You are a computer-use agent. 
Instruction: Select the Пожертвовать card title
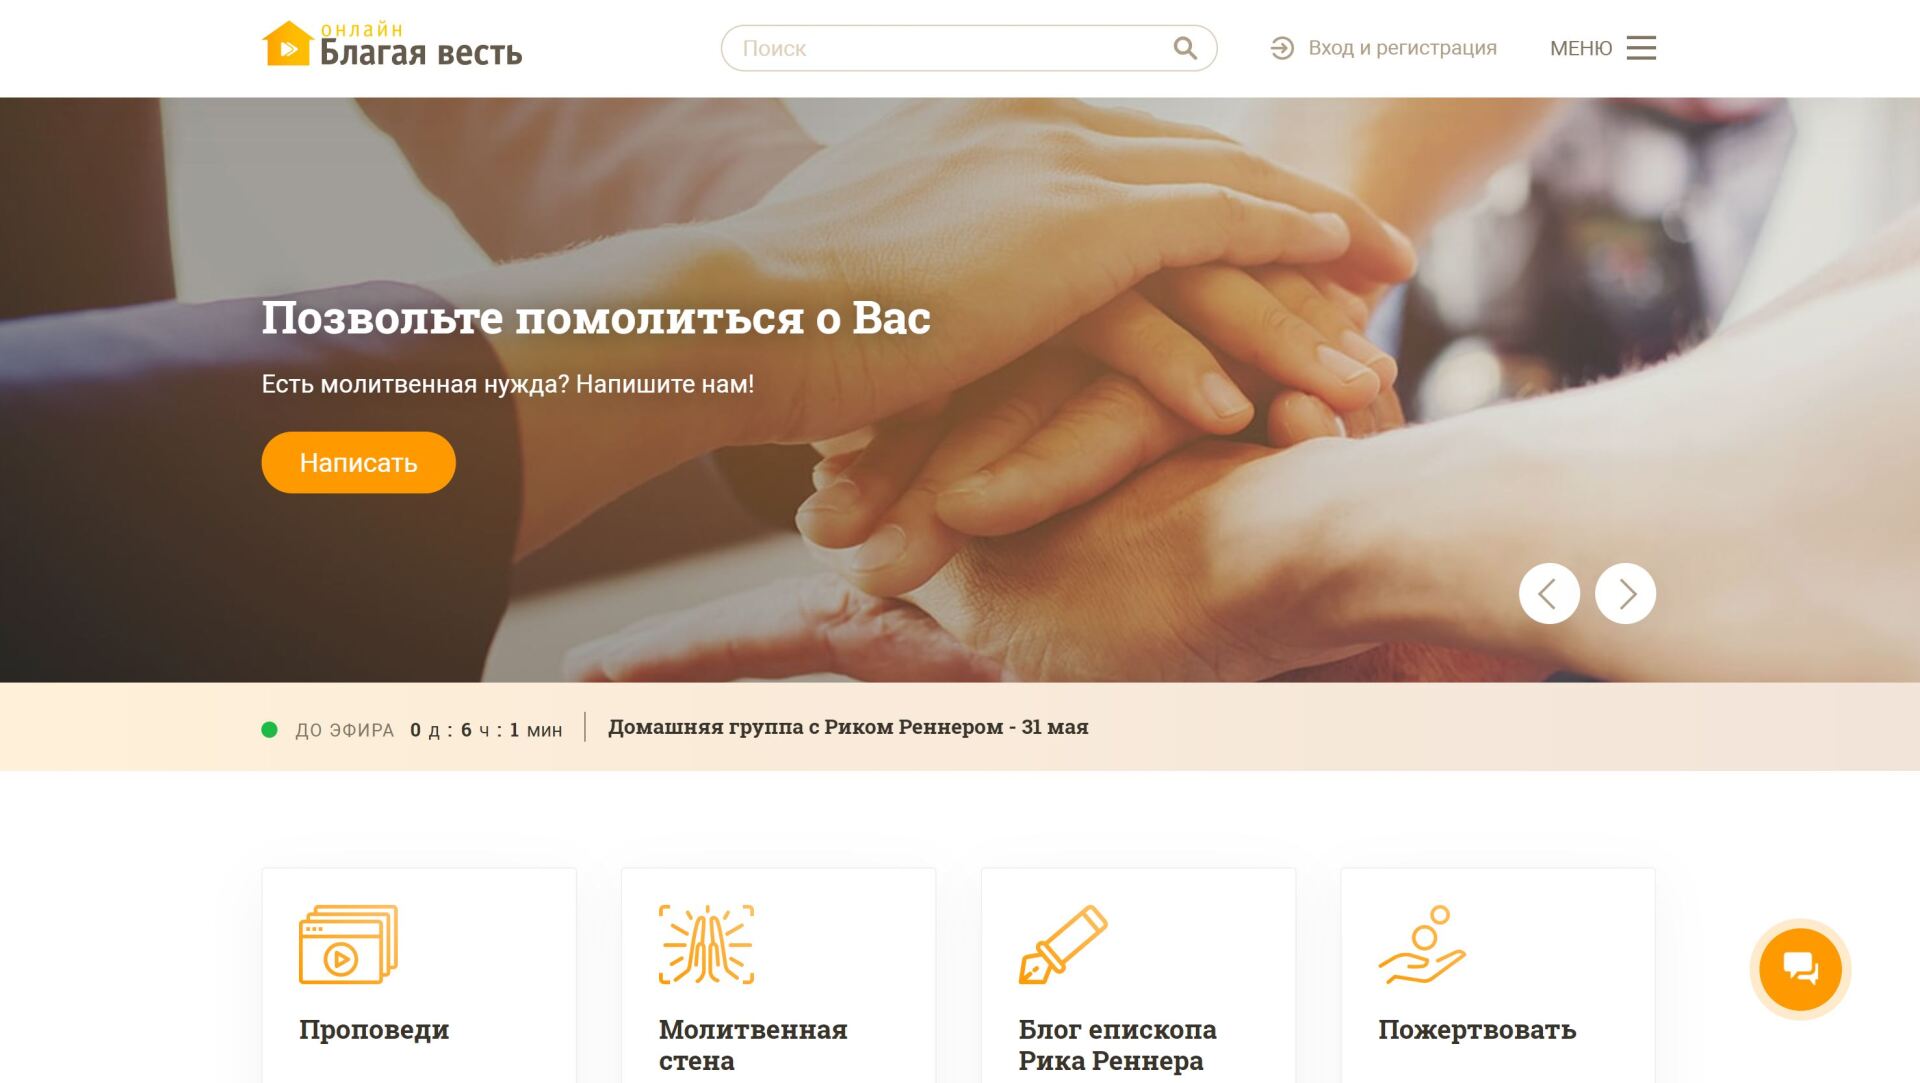pos(1477,1030)
